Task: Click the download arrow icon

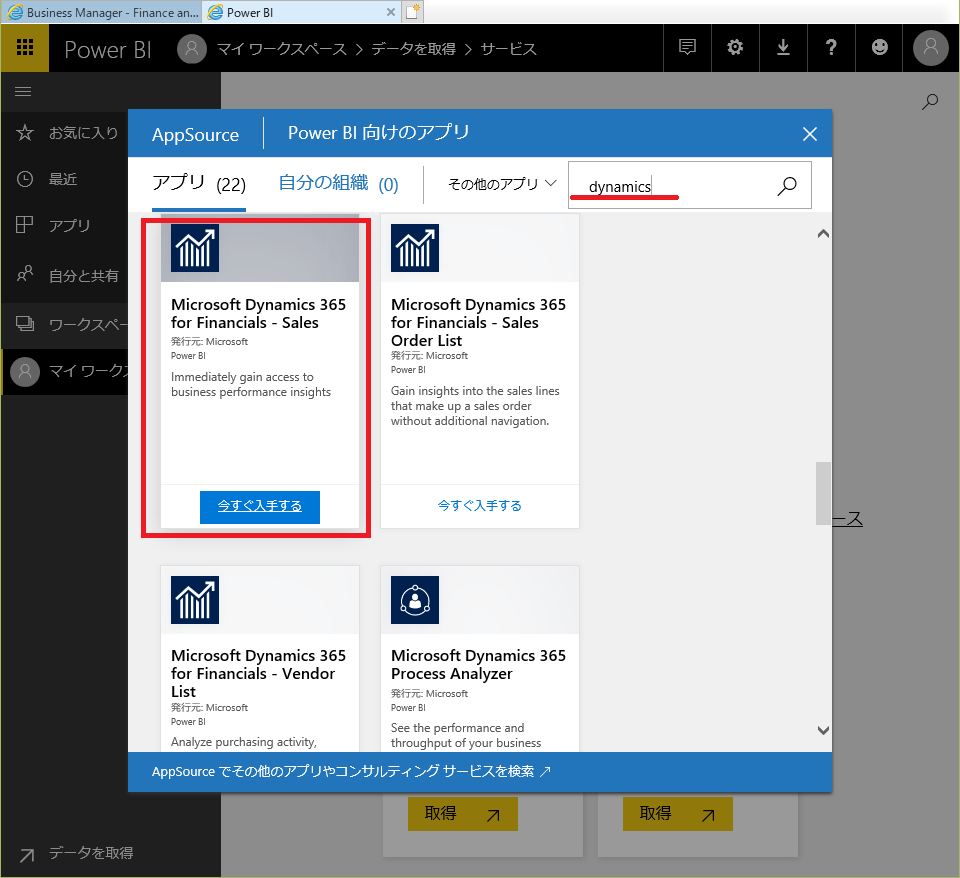Action: (x=783, y=48)
